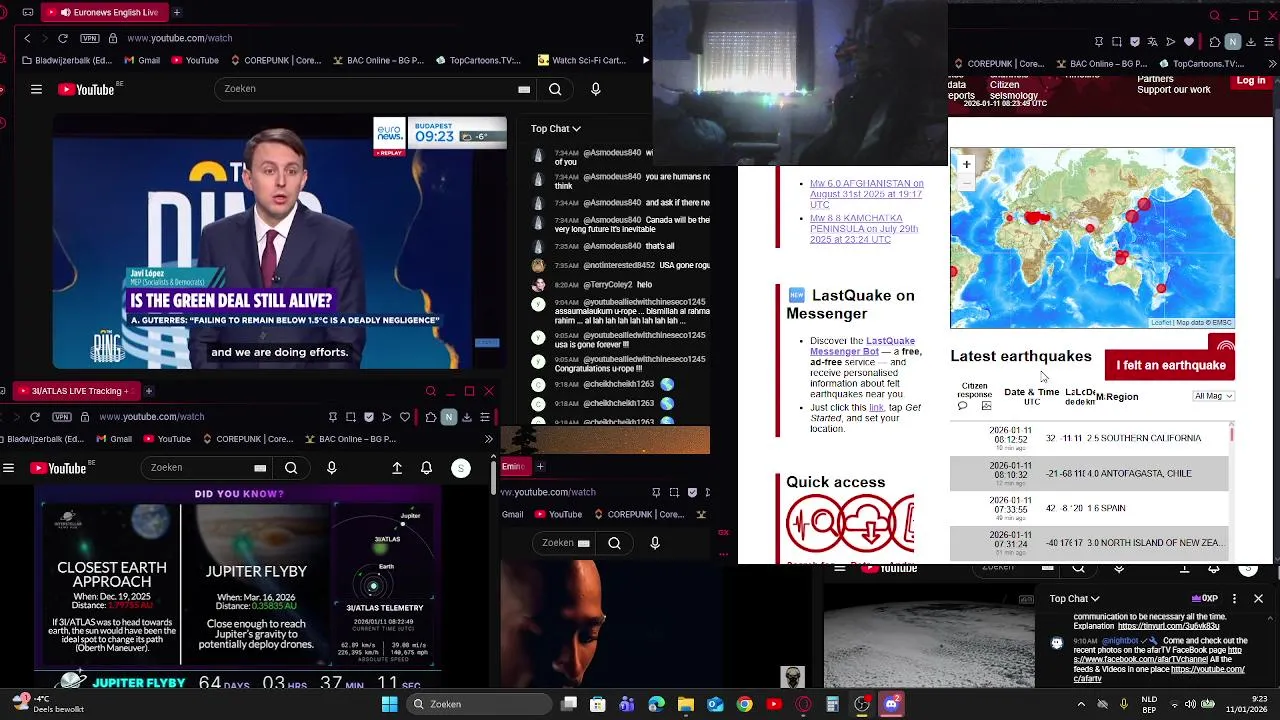Click the pin icon in Euronews address bar
Image resolution: width=1280 pixels, height=720 pixels.
click(639, 38)
